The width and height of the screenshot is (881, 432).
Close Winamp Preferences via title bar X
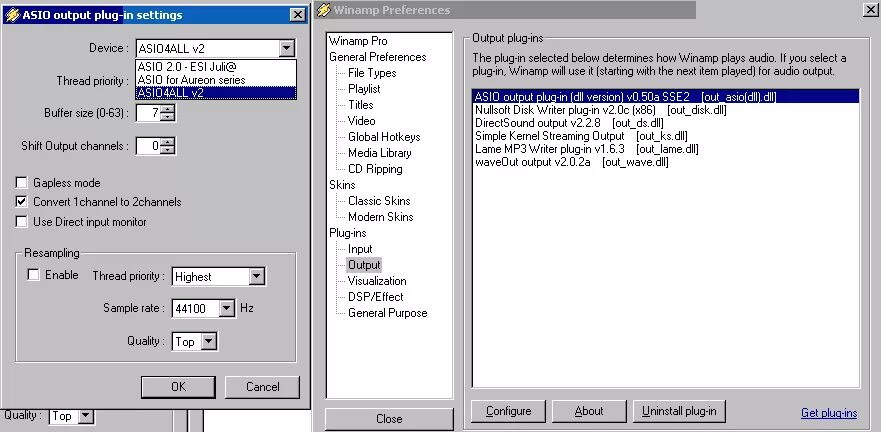[x=871, y=10]
